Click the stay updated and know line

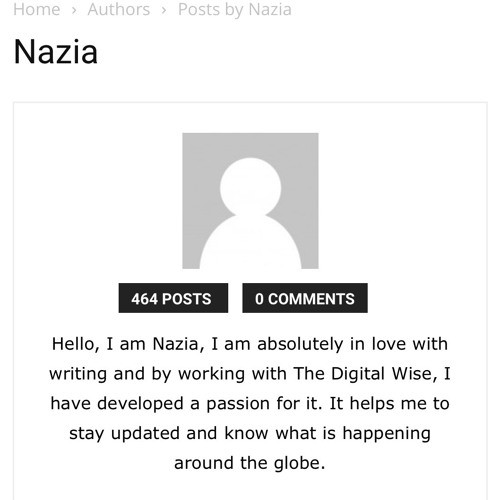click(x=250, y=434)
